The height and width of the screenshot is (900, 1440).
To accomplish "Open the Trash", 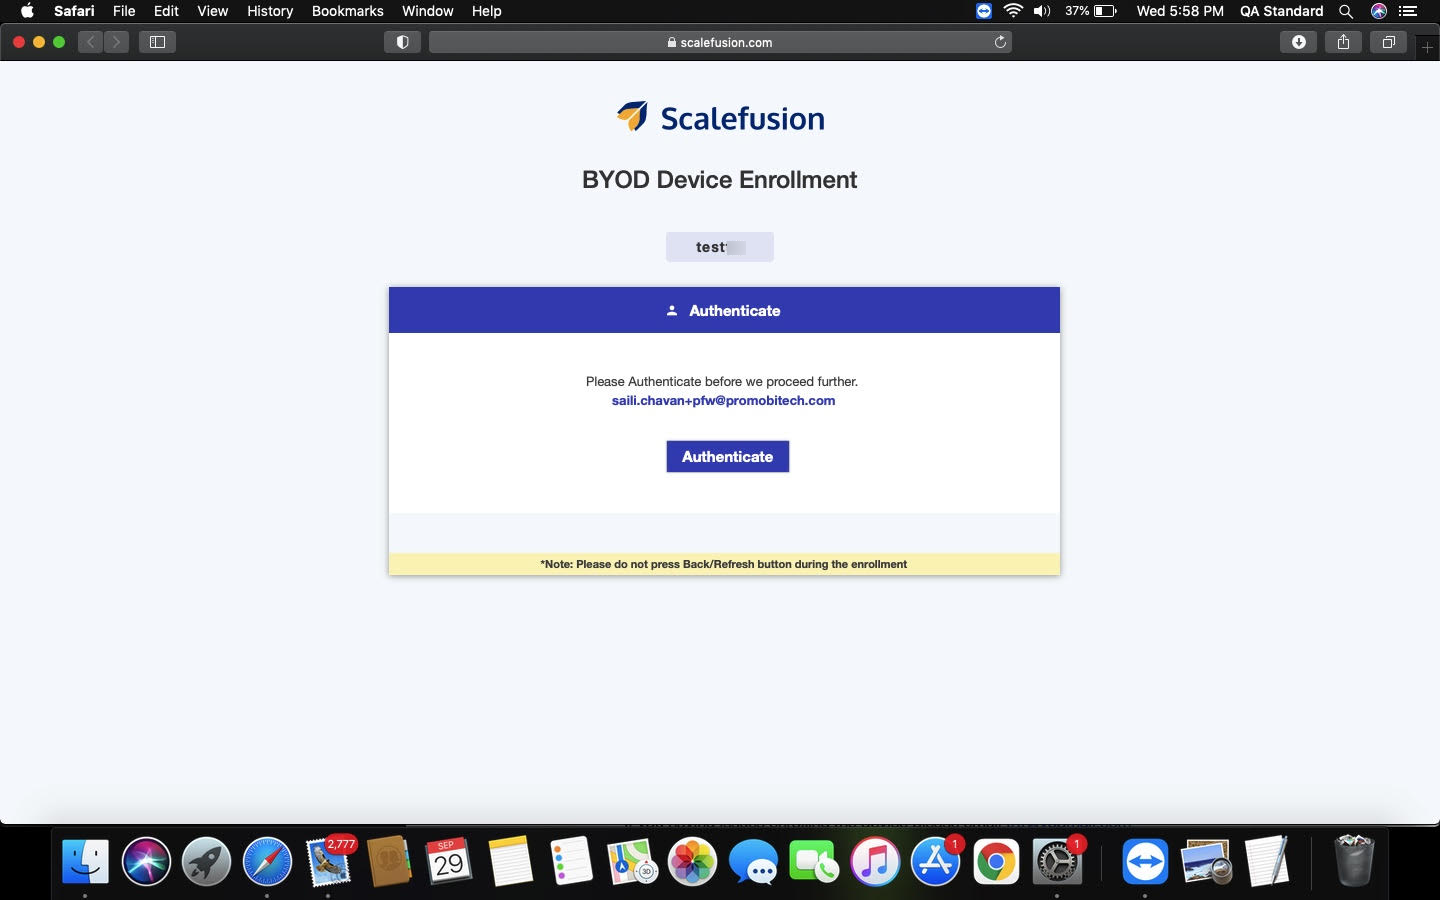I will coord(1354,862).
